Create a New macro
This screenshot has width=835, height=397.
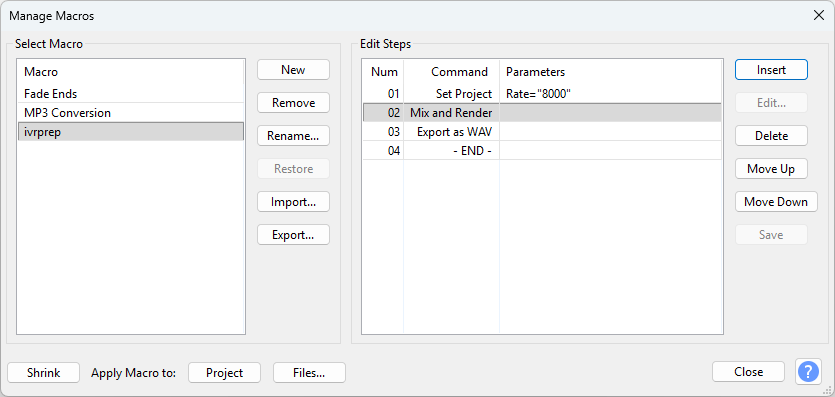(293, 70)
